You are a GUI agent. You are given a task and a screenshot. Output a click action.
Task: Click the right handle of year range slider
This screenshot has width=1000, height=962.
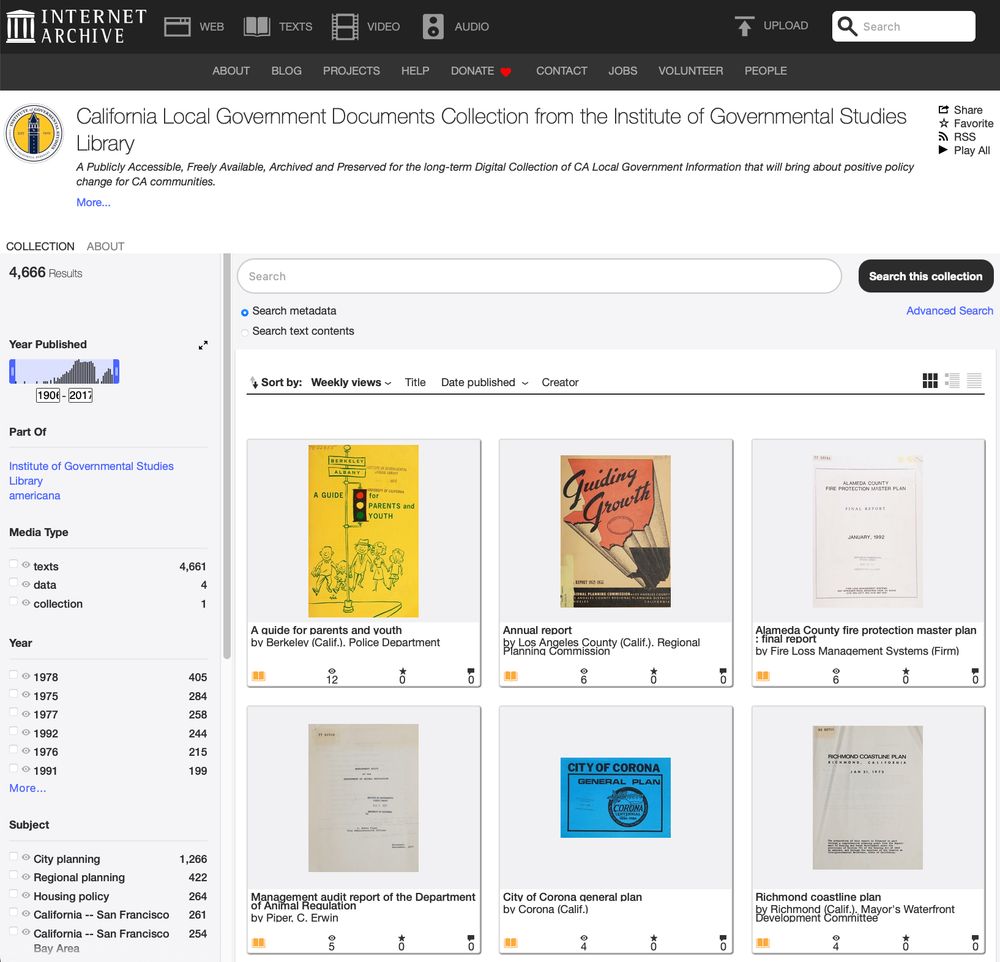(116, 371)
